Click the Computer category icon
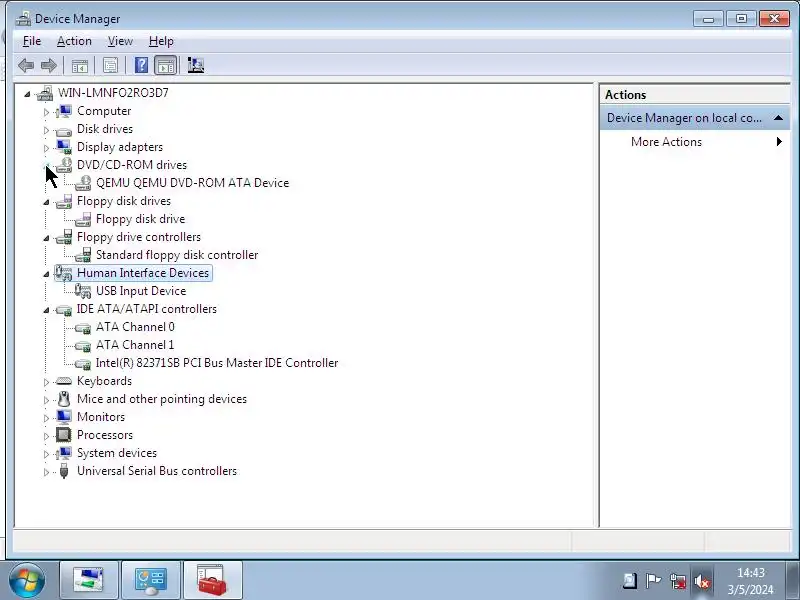This screenshot has width=800, height=600. click(x=64, y=111)
